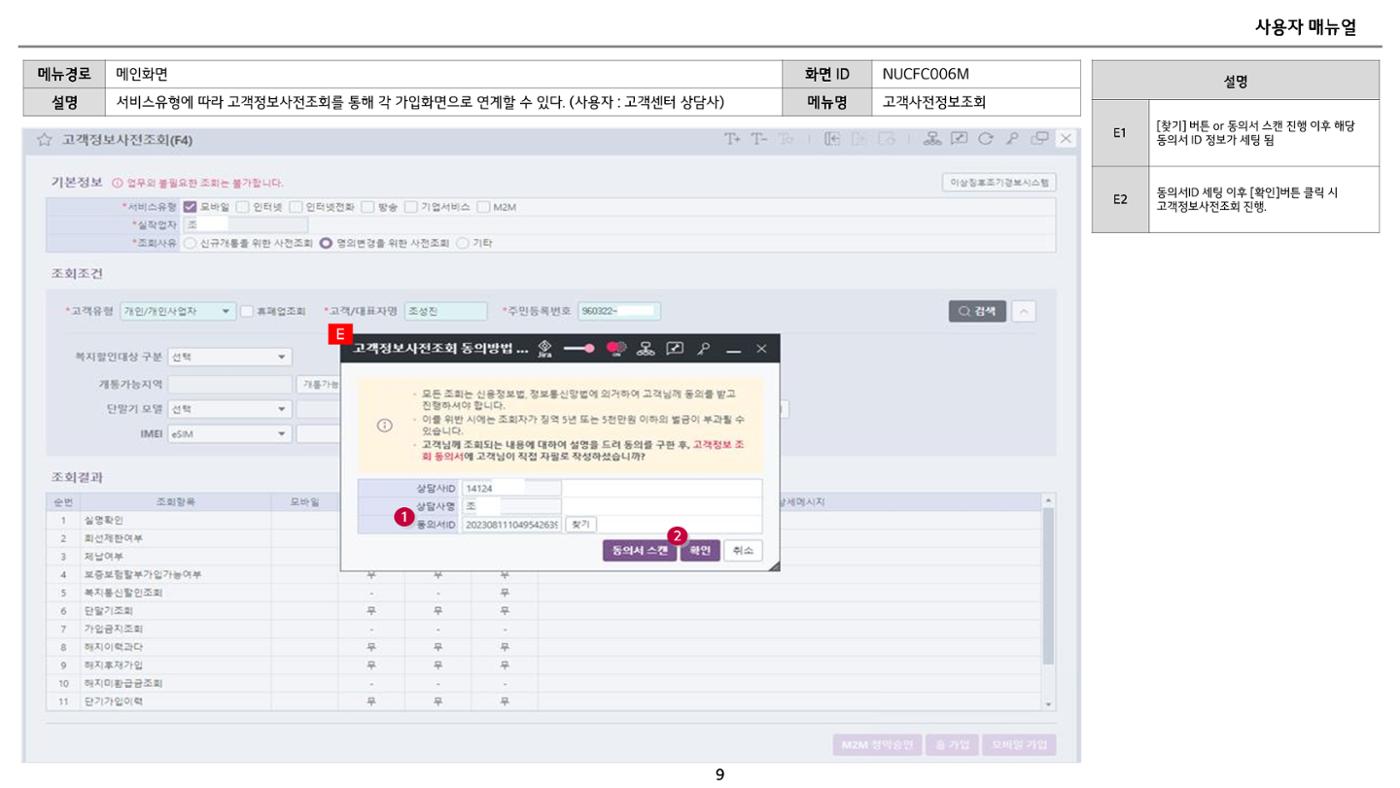The height and width of the screenshot is (788, 1400).
Task: Click the info icon in the dialog notice
Action: point(383,425)
